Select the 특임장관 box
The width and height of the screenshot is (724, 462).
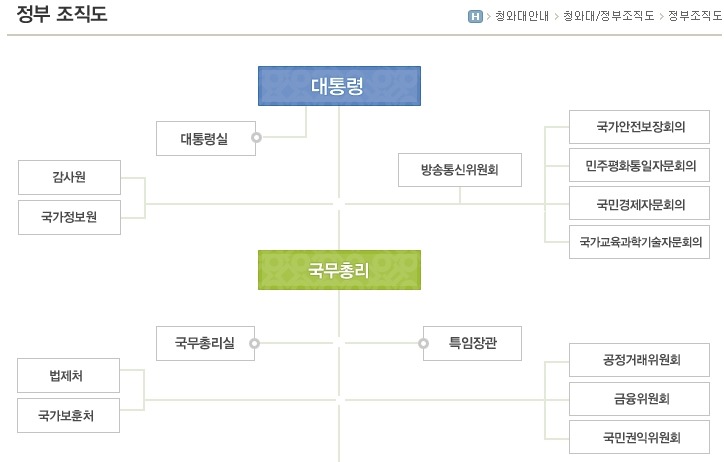click(472, 344)
